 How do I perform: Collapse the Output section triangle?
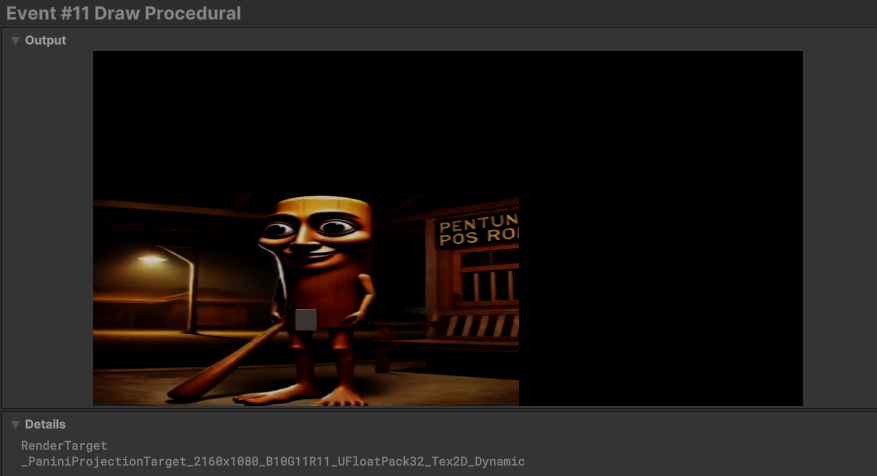point(16,41)
